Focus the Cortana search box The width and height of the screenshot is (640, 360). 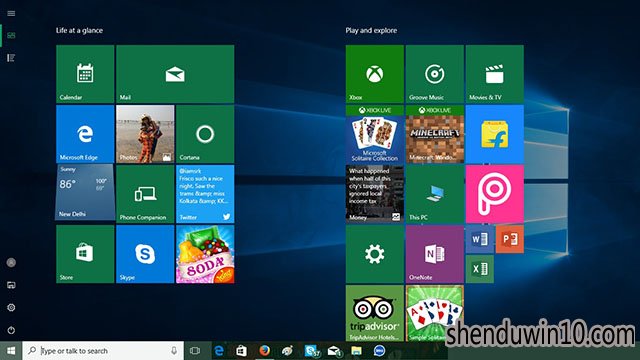click(103, 351)
